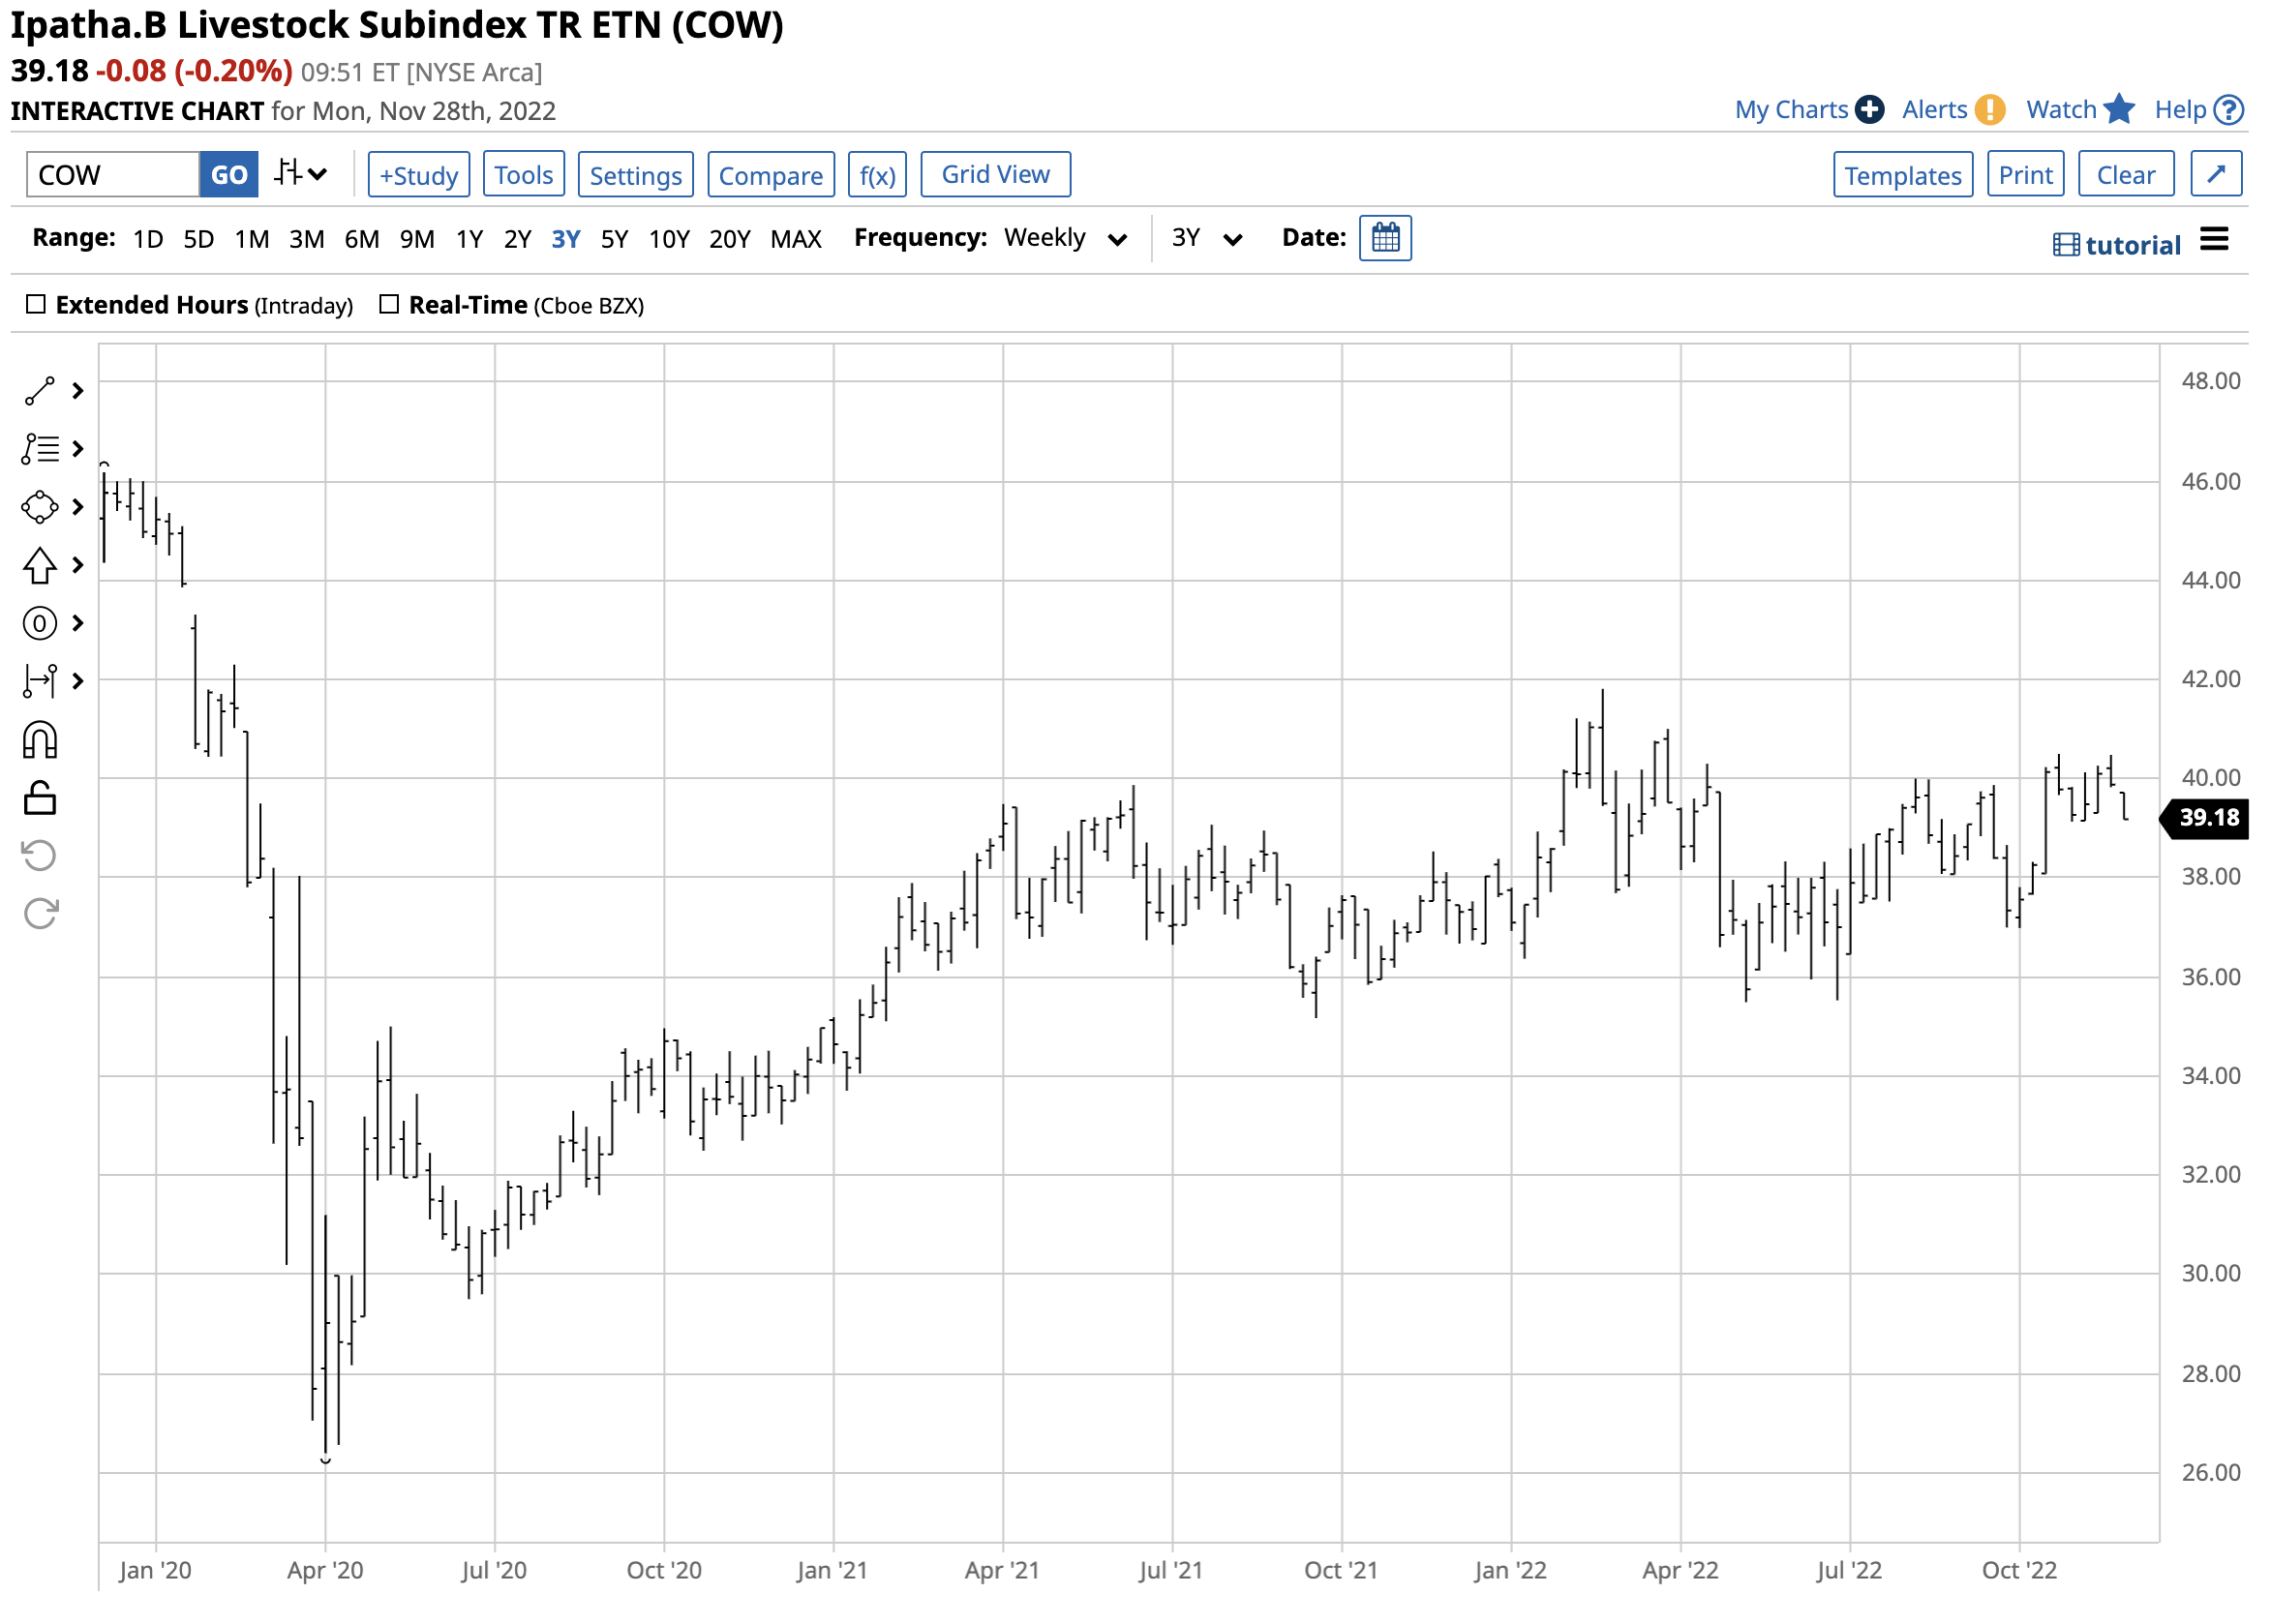Toggle the Watch star
Screen dimensions: 2271x1624
pos(2118,109)
